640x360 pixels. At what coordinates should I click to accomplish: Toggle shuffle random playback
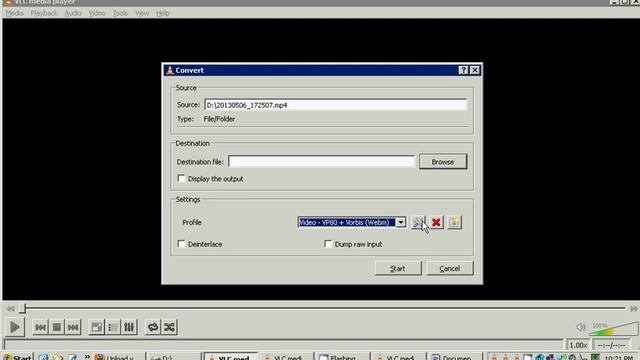tap(169, 327)
